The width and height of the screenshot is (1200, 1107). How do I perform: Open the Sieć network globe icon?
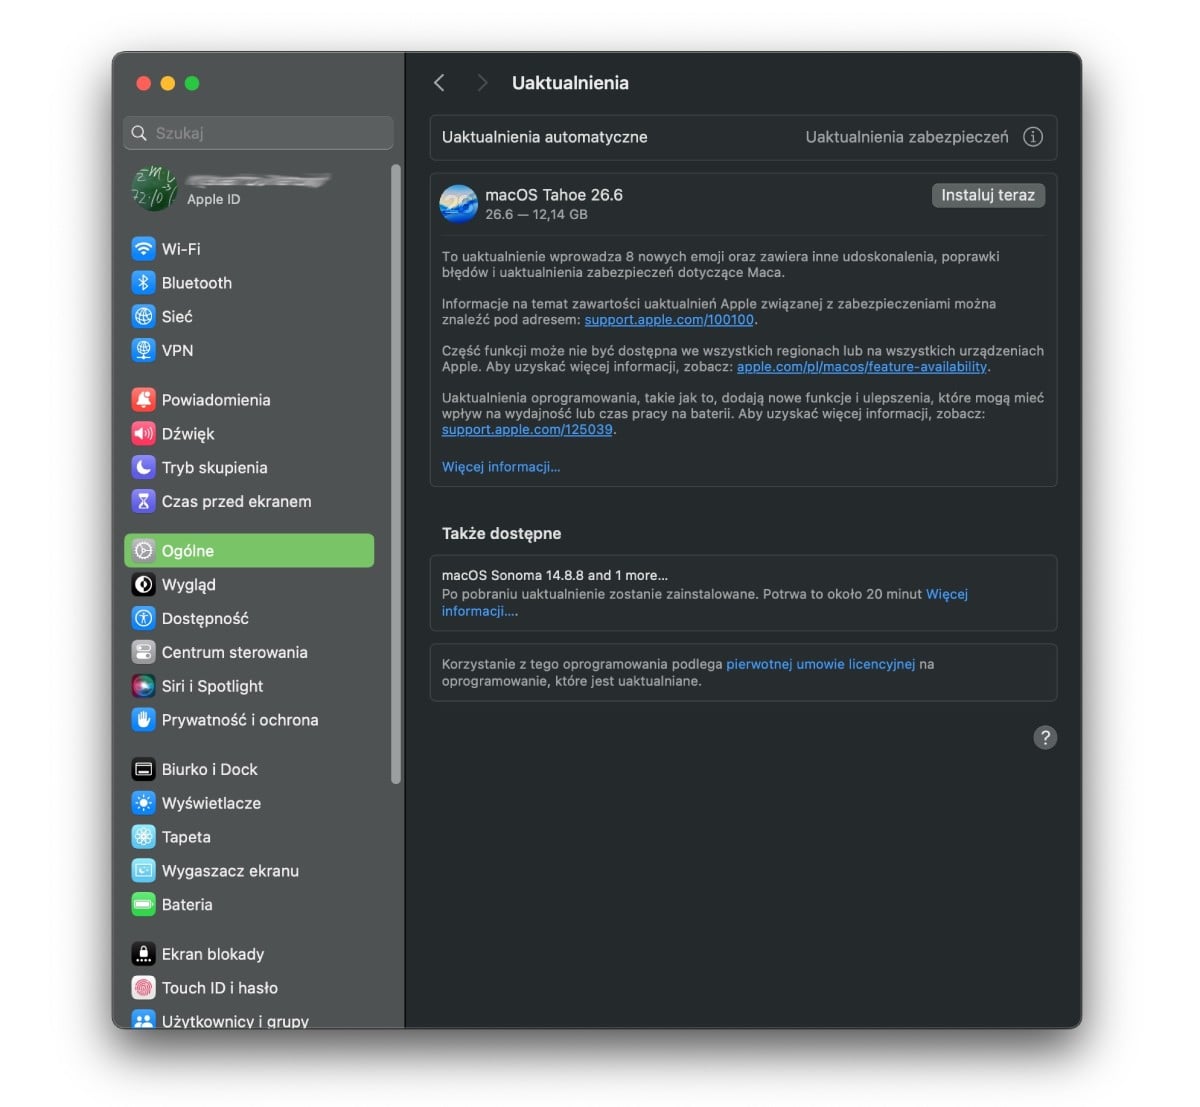pyautogui.click(x=143, y=317)
